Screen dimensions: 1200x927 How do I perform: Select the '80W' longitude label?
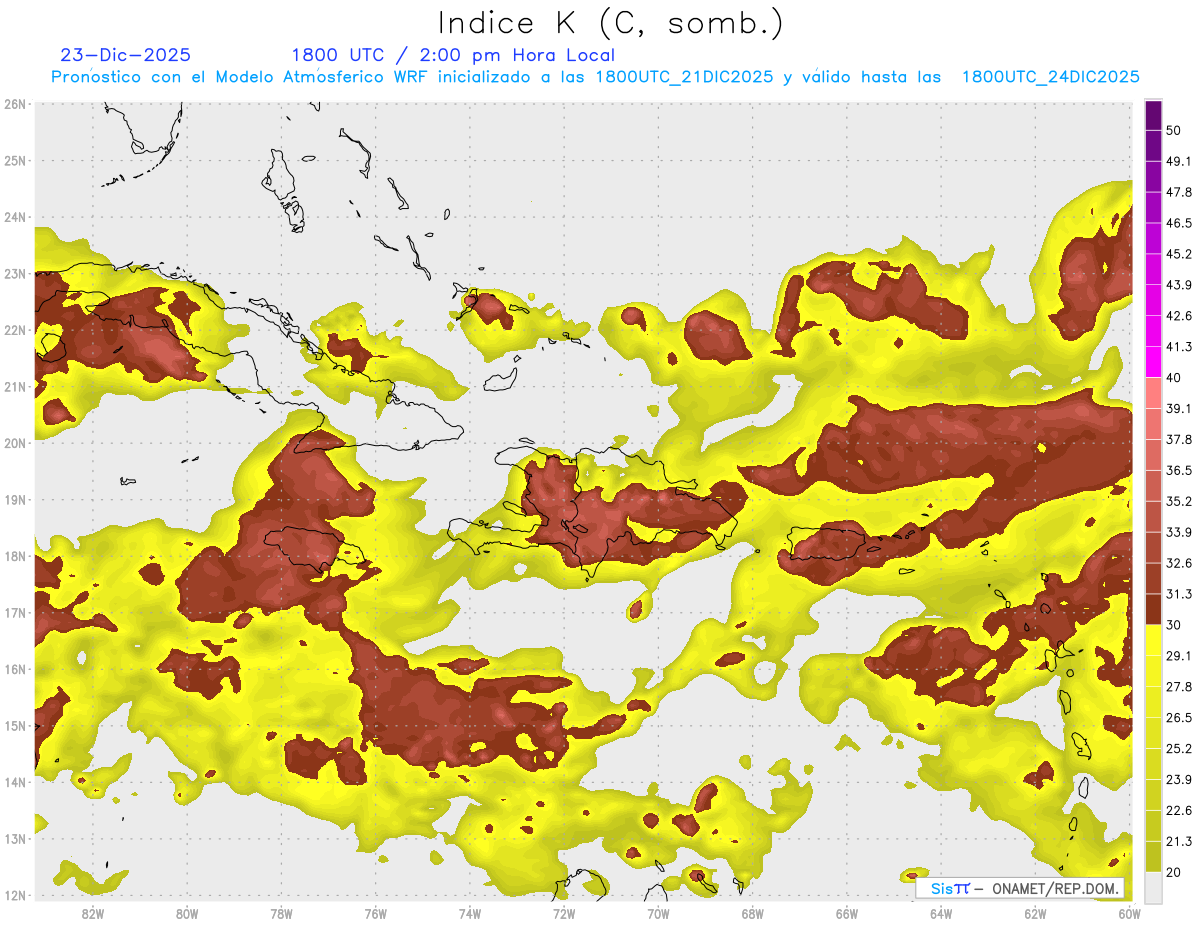click(x=187, y=913)
